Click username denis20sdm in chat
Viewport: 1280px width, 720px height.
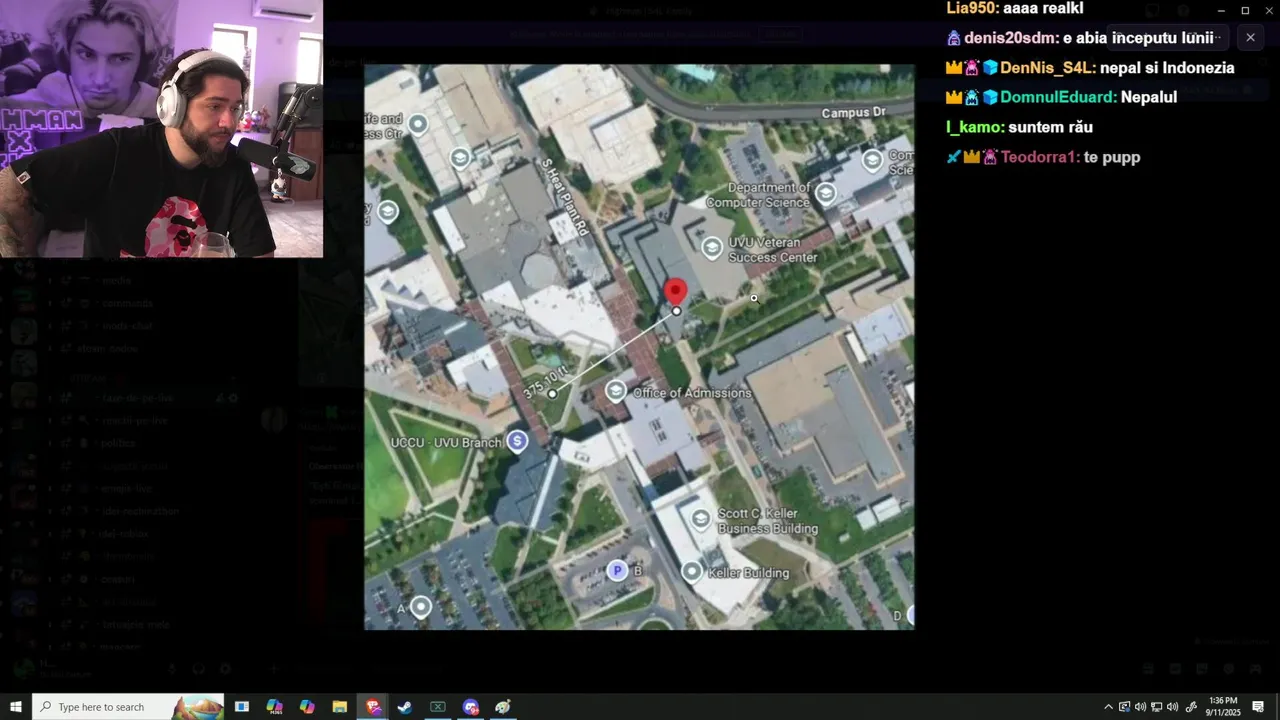click(x=1010, y=38)
